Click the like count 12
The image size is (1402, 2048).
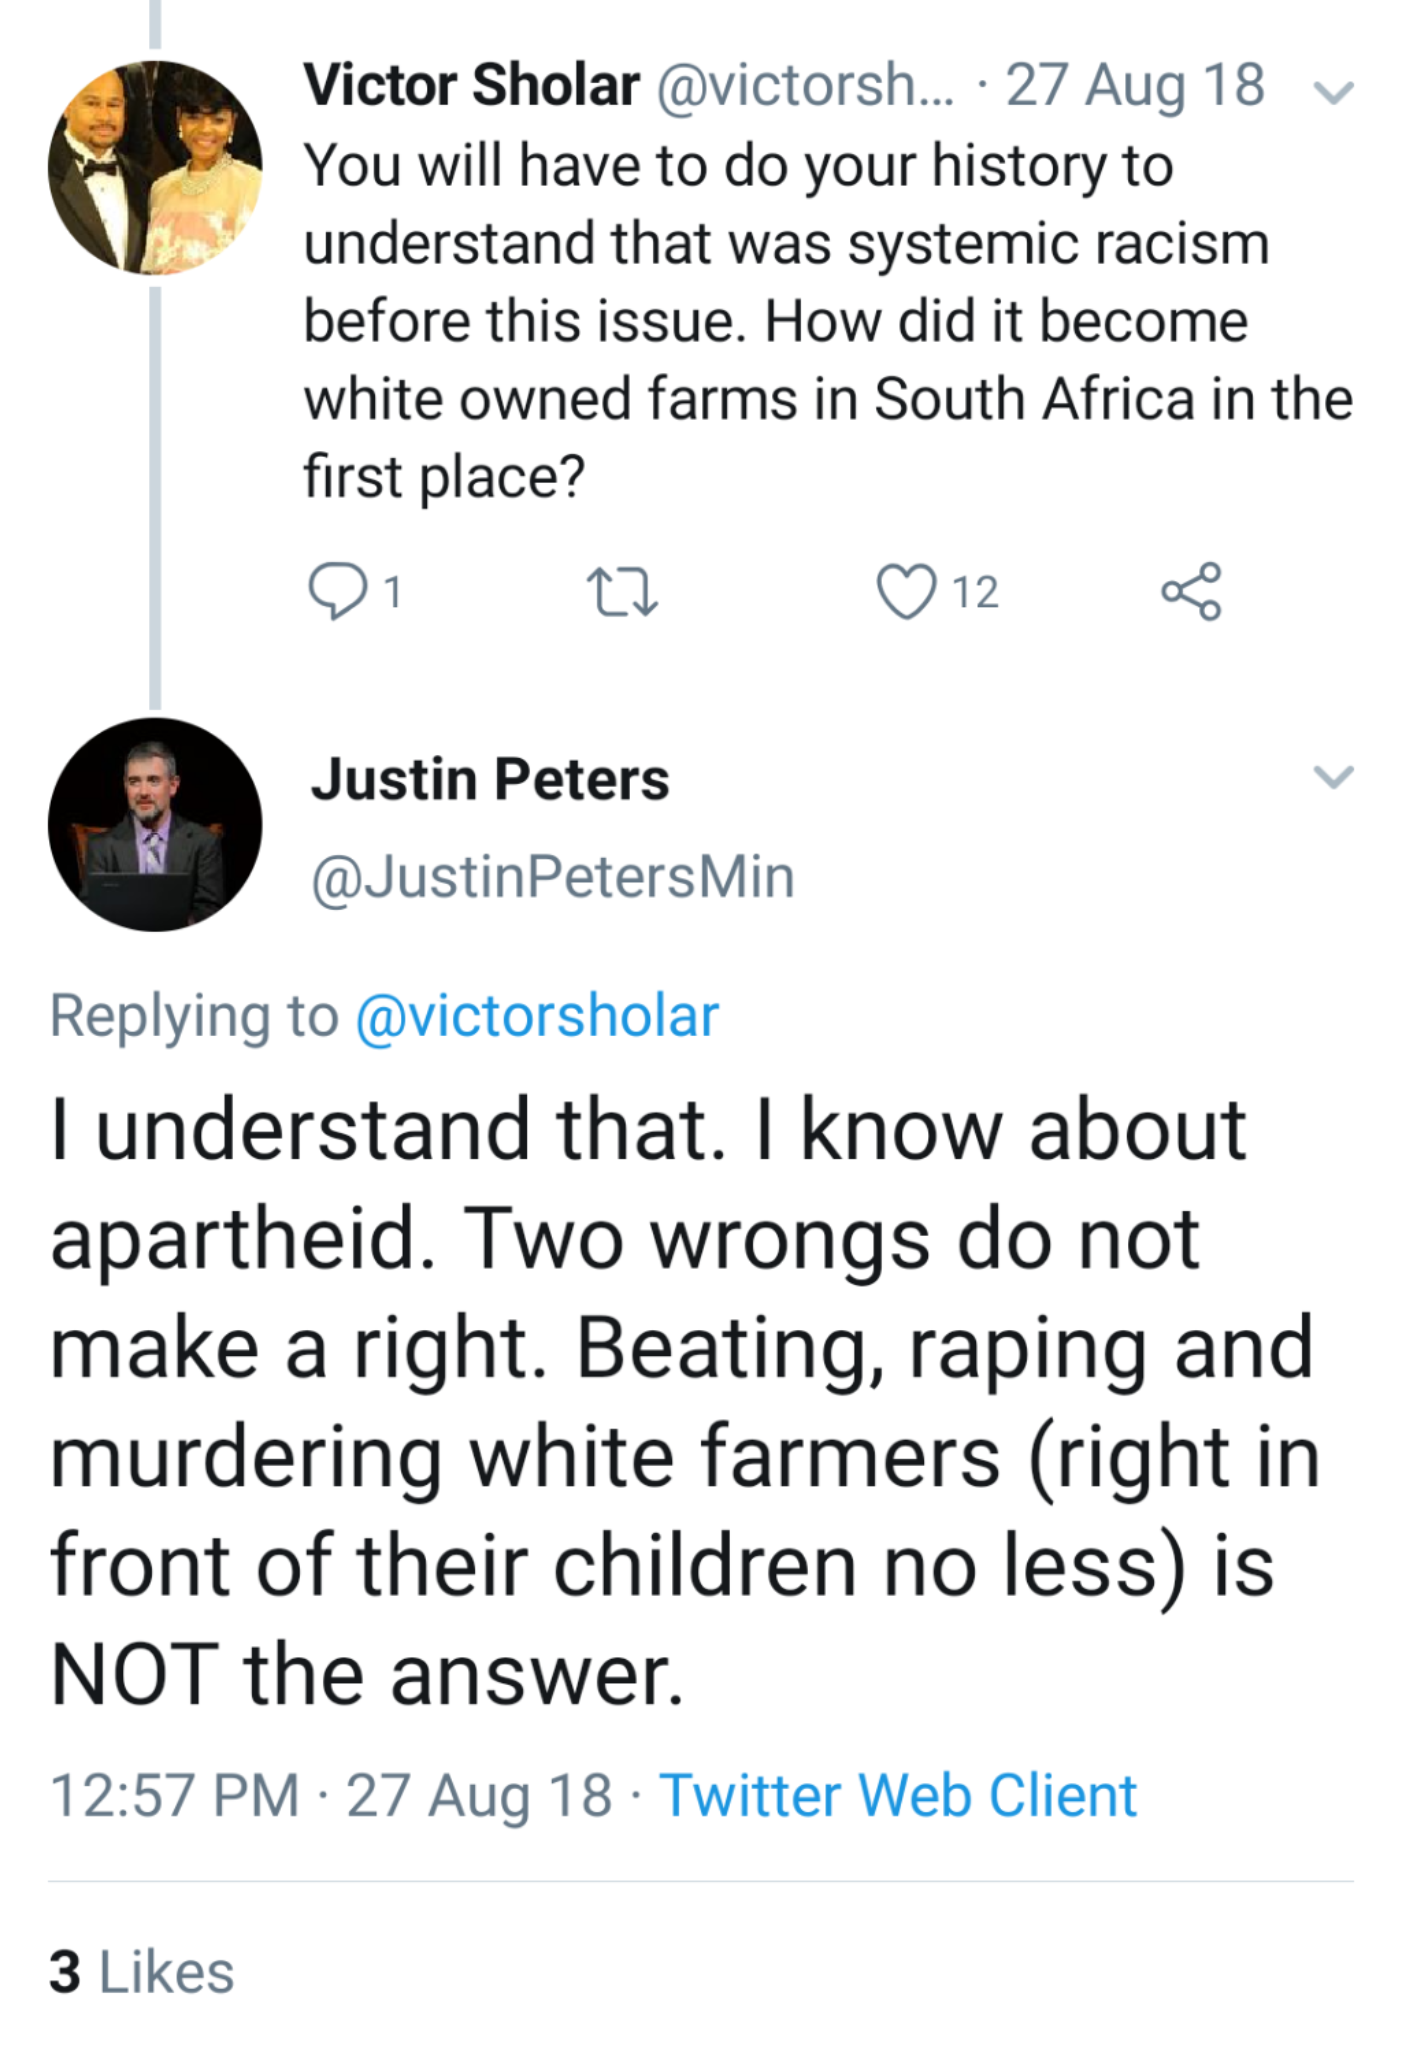click(975, 592)
